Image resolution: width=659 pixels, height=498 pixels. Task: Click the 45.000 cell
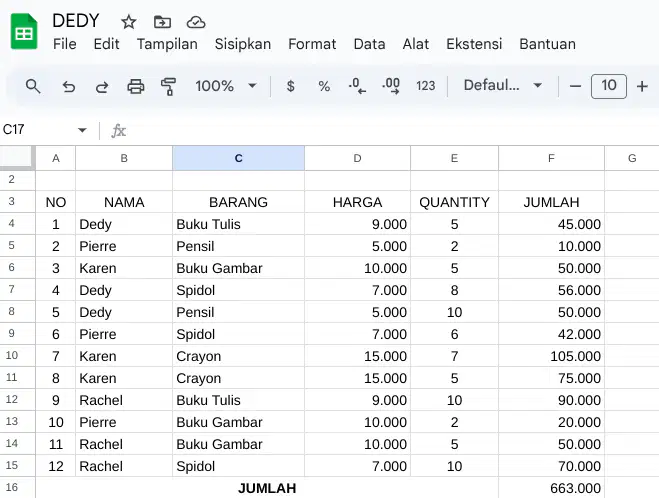point(551,224)
